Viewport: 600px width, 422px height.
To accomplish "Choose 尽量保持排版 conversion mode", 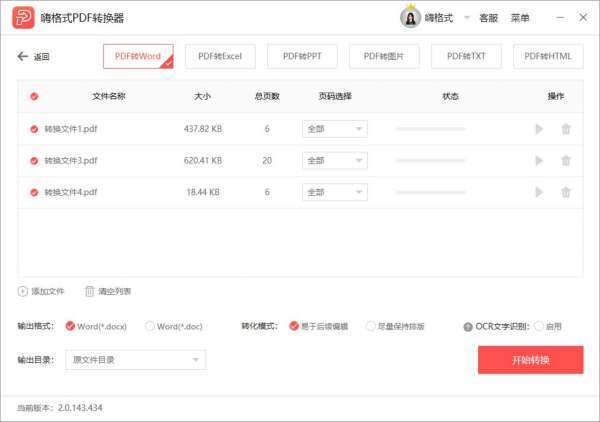I will click(x=370, y=326).
